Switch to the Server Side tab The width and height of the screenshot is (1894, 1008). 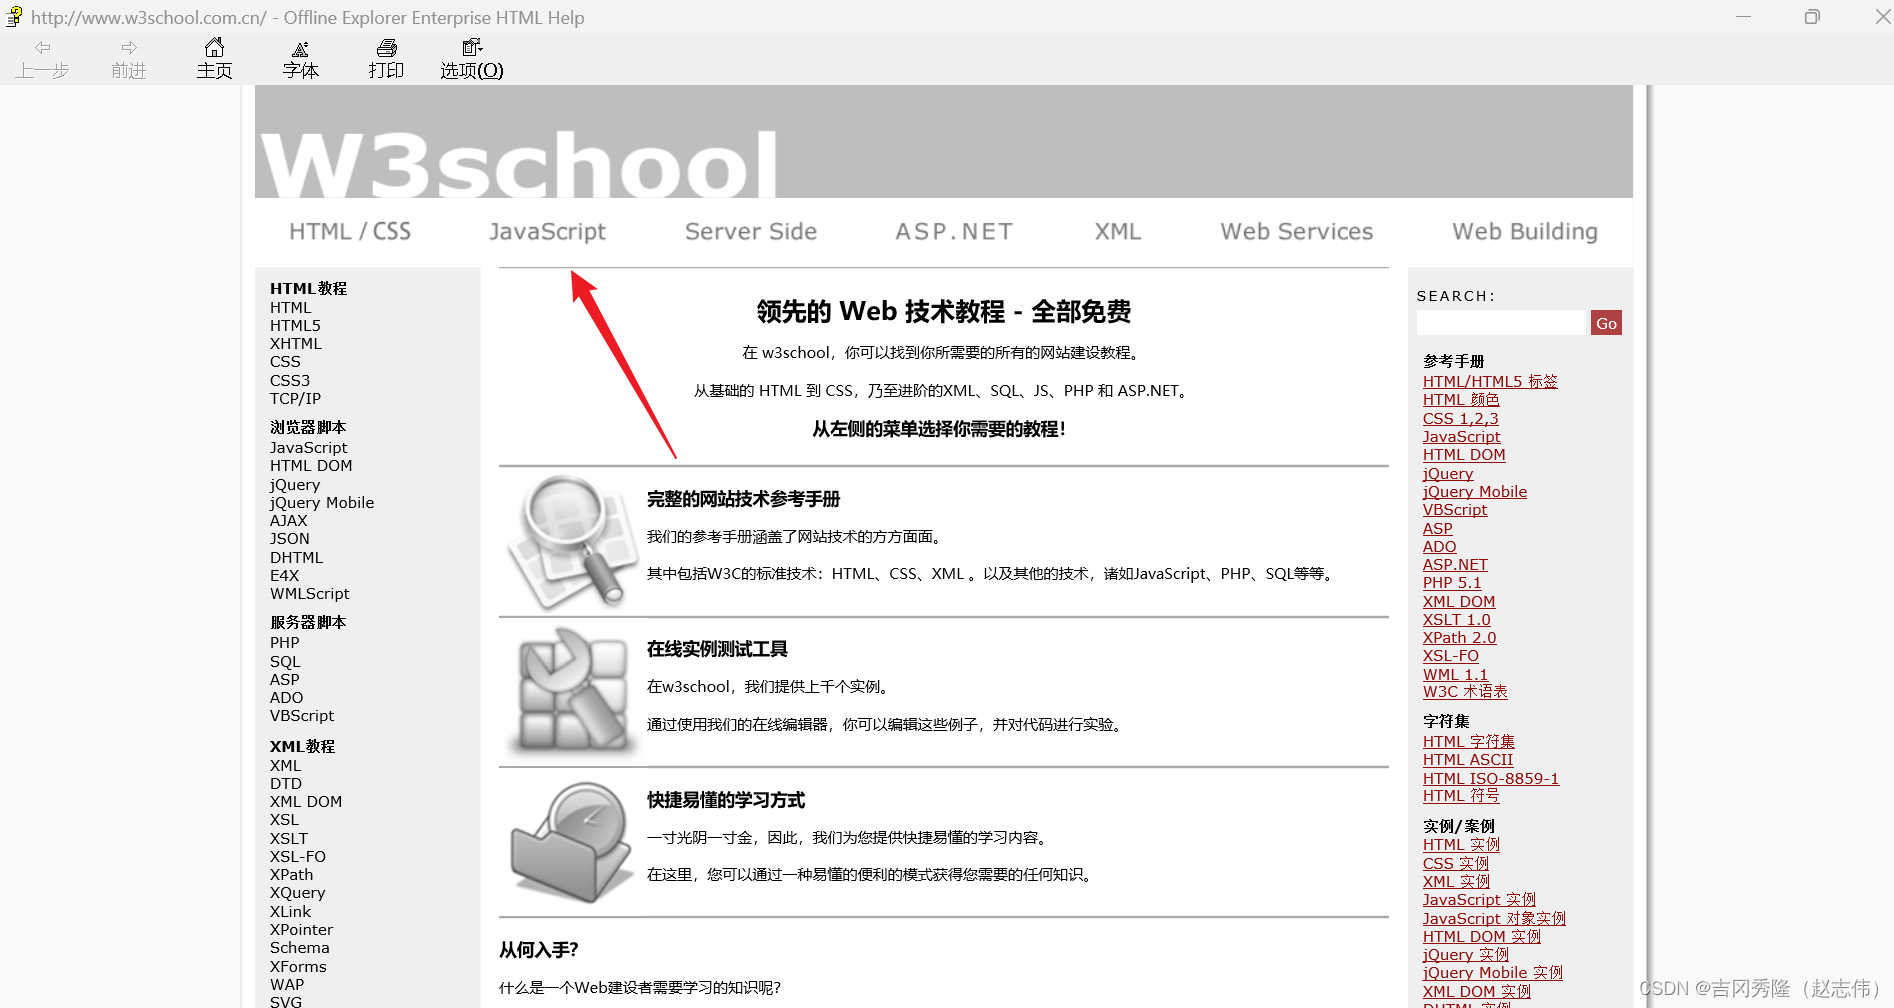point(751,231)
